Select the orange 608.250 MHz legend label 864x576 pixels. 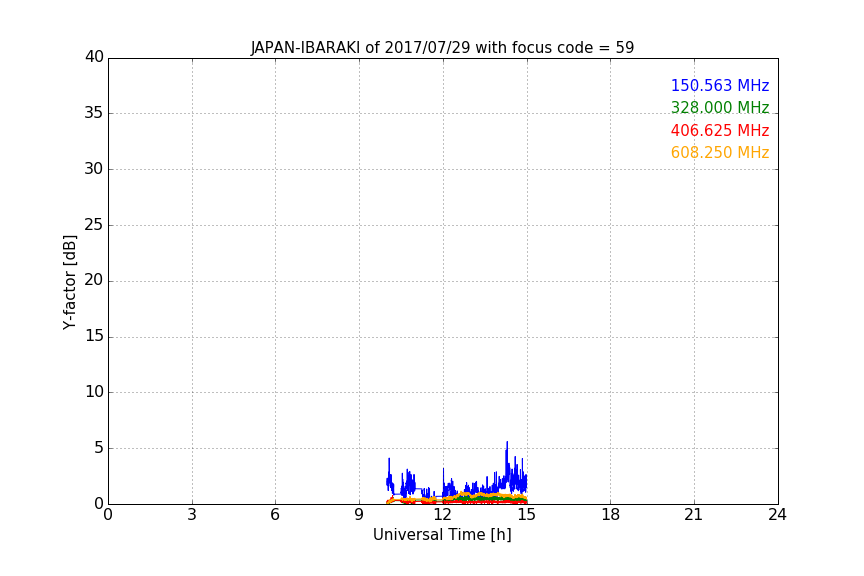720,152
